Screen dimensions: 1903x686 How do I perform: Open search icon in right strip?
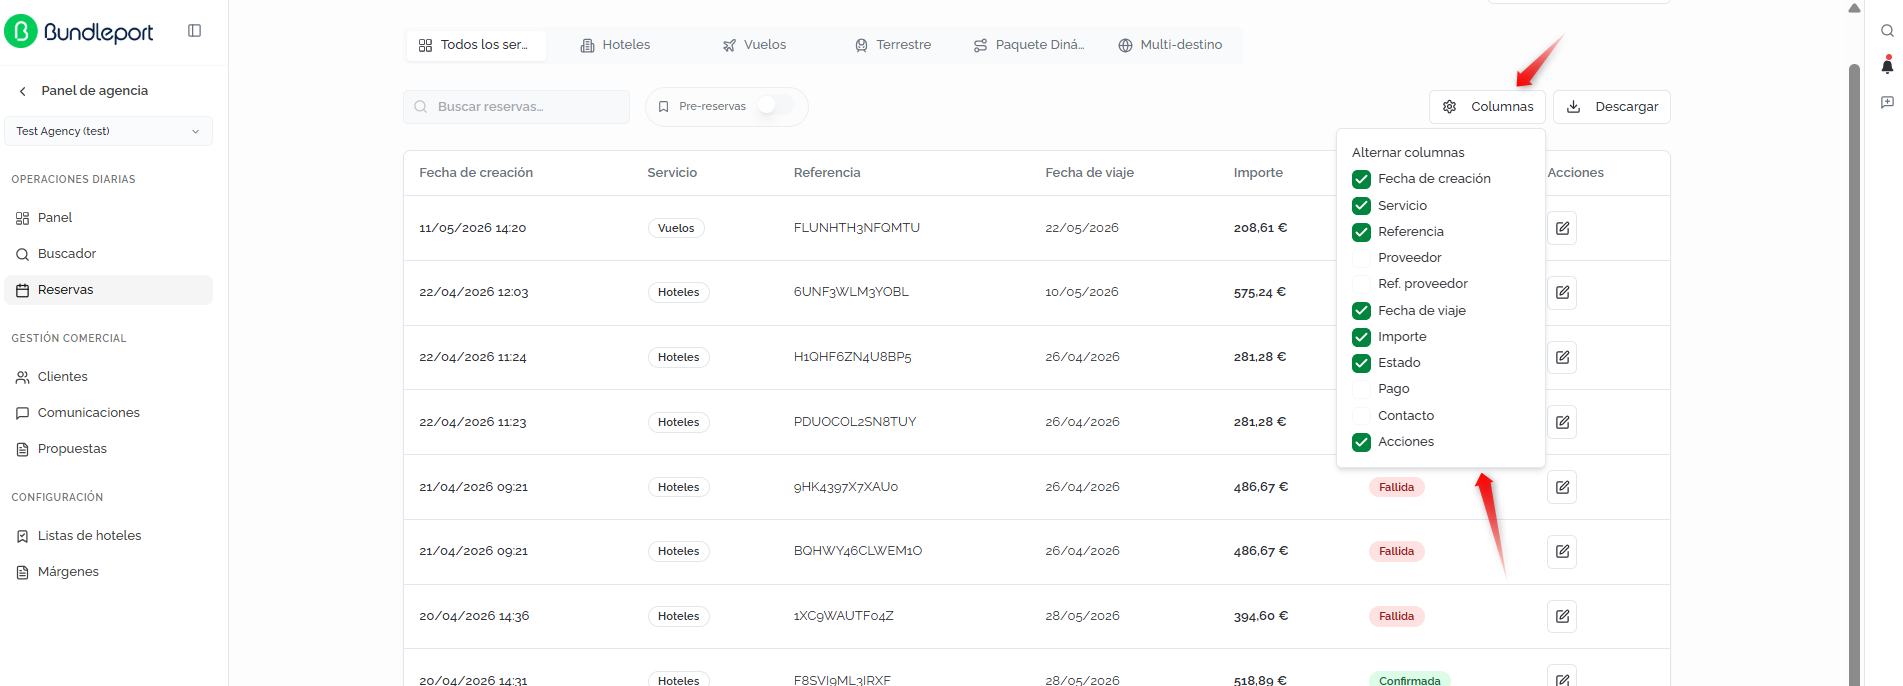pos(1887,31)
